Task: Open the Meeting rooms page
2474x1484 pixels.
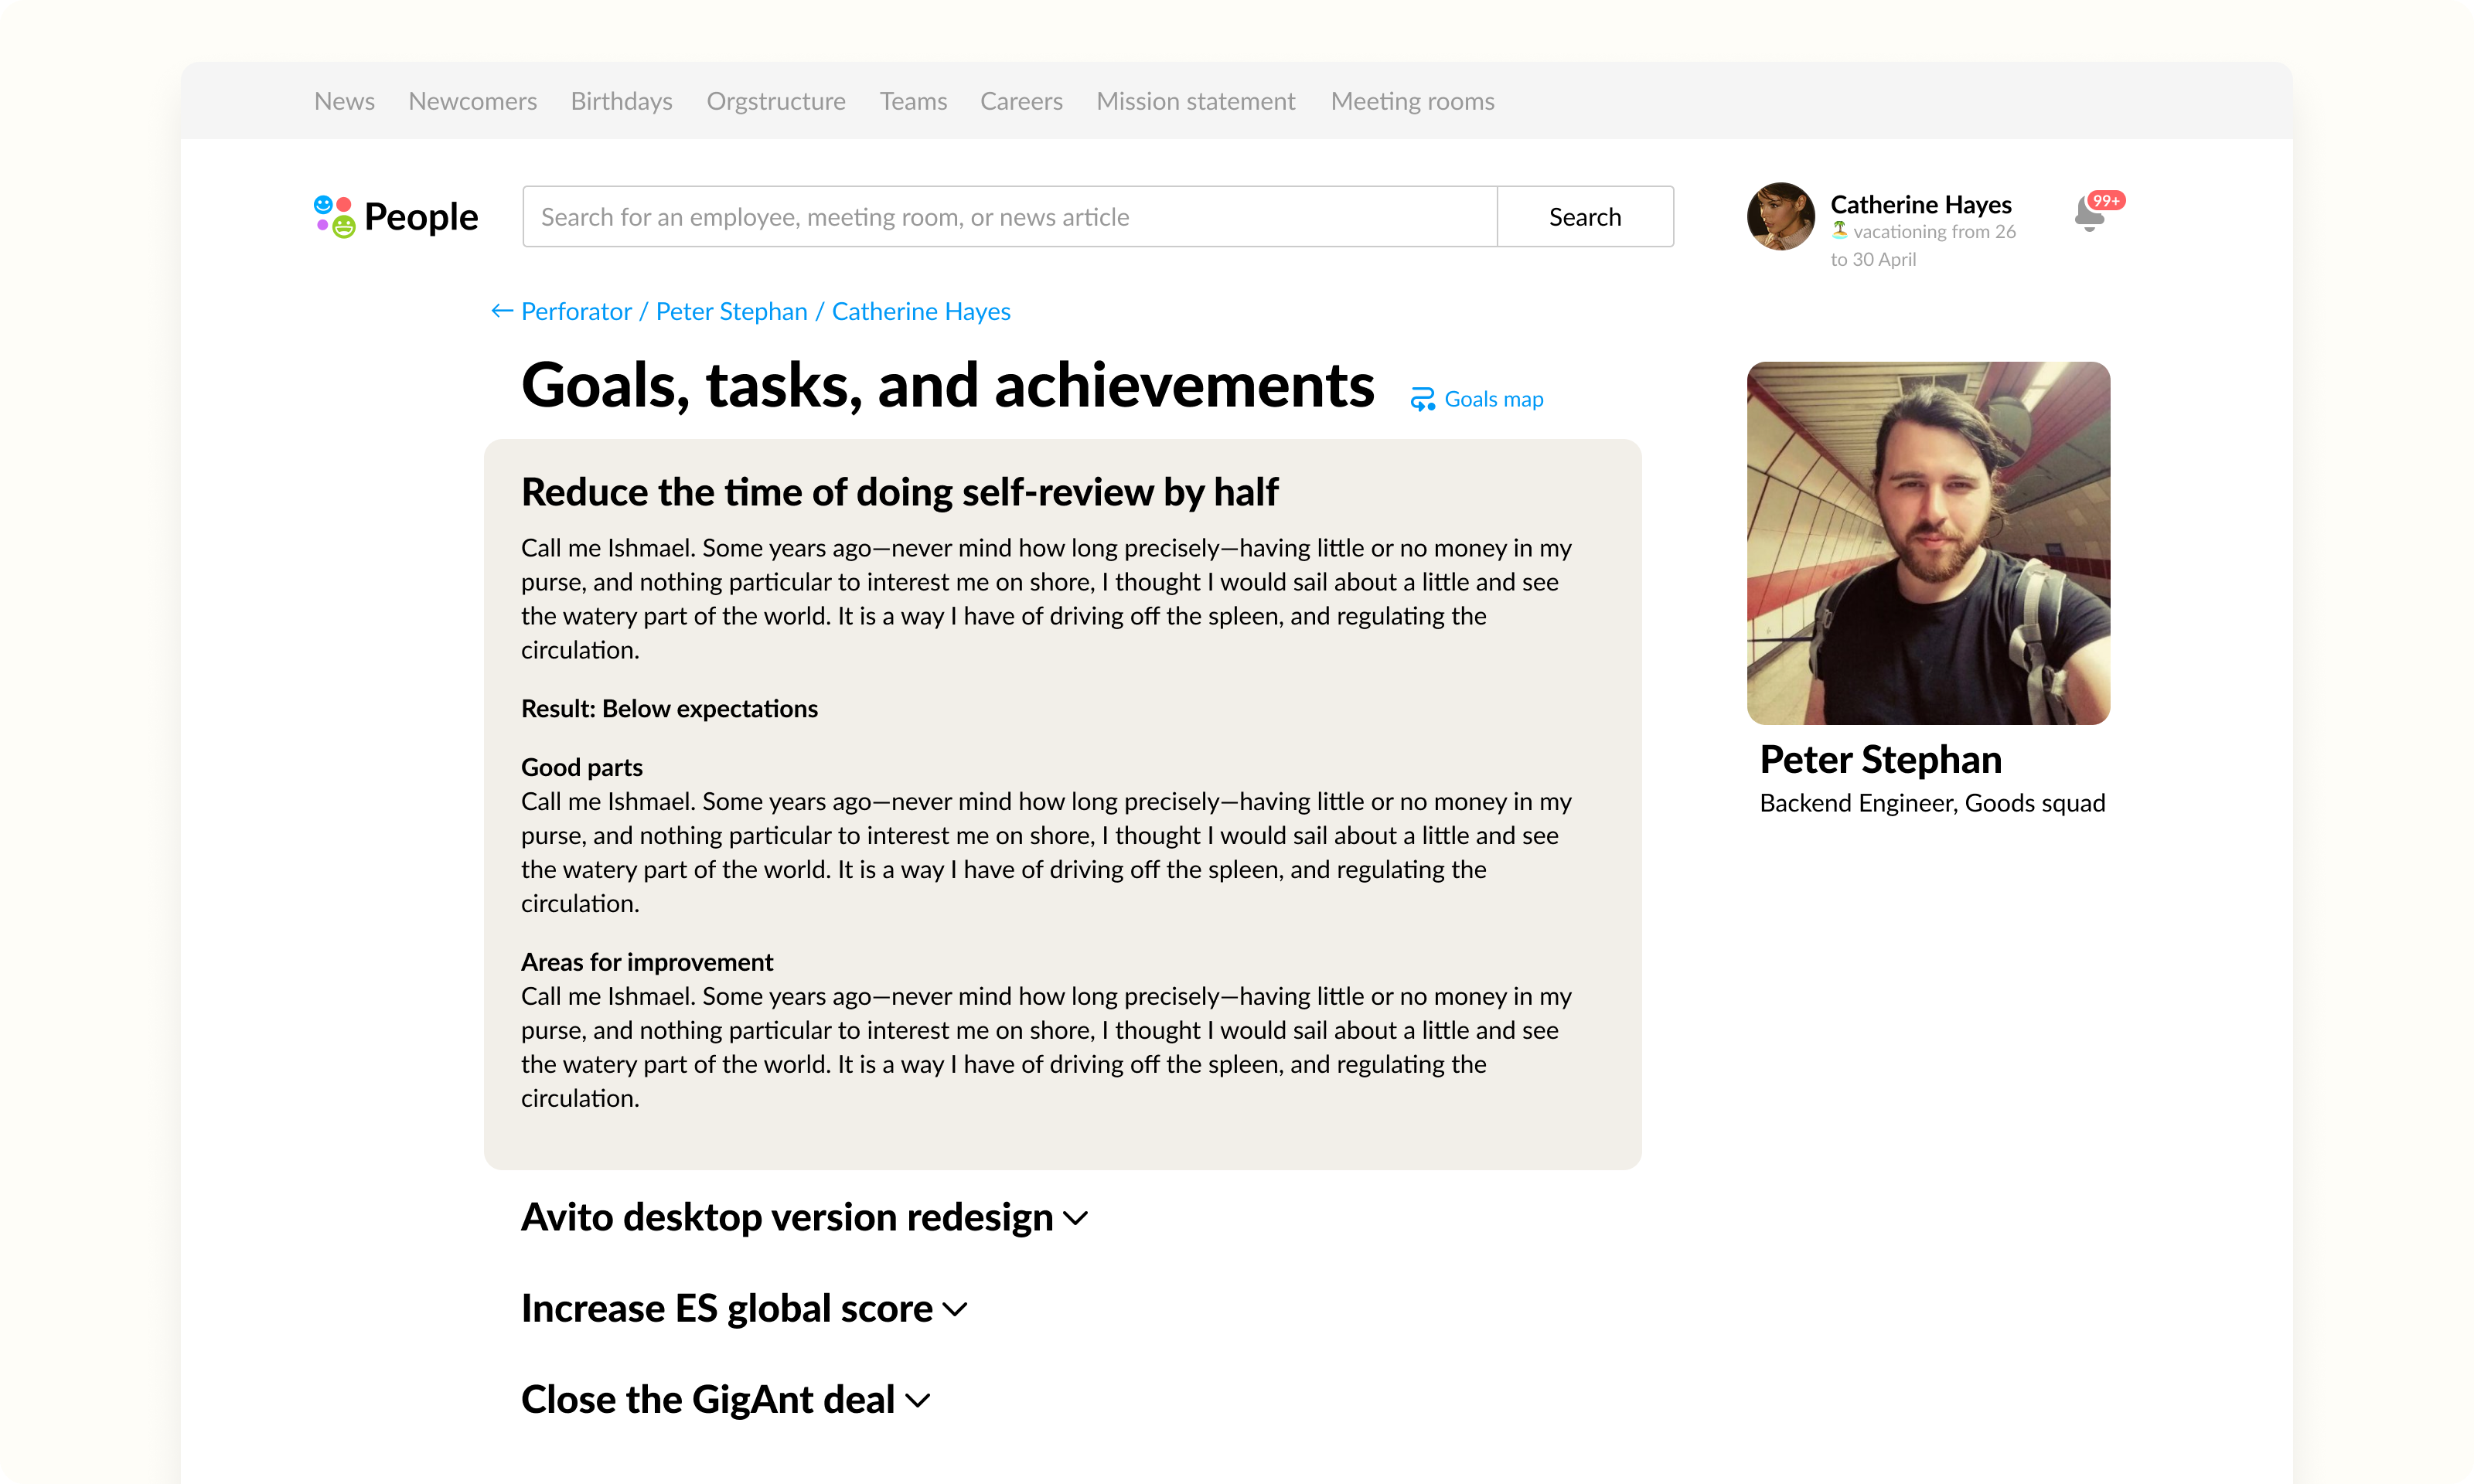Action: click(1411, 100)
